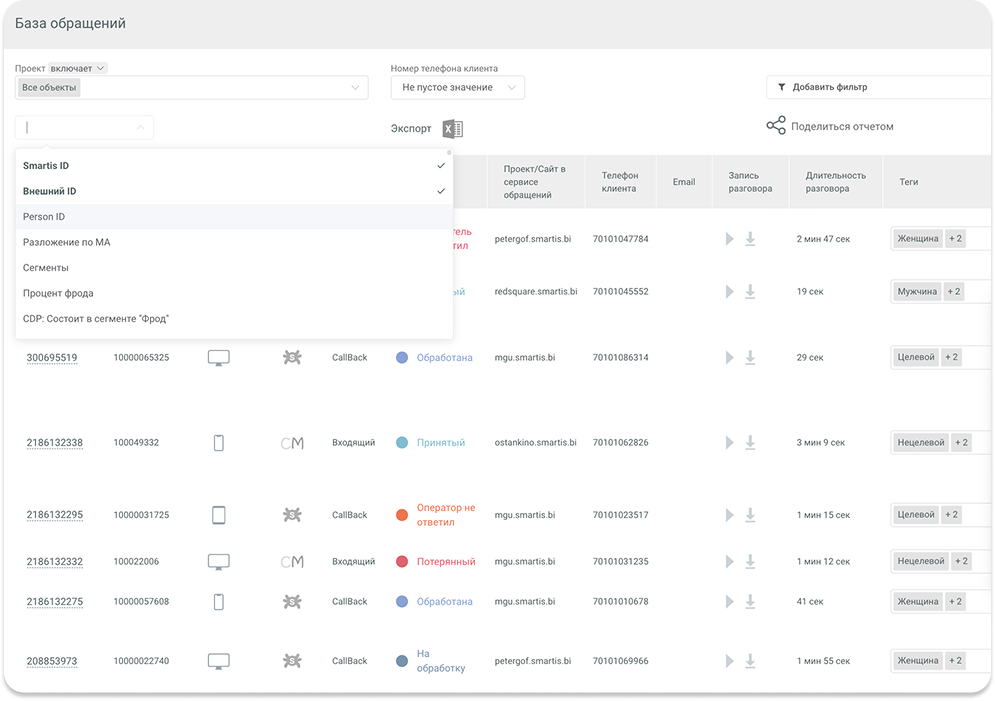Viewport: 995px width, 701px height.
Task: Select Процент фрода from column list
Action: [x=58, y=293]
